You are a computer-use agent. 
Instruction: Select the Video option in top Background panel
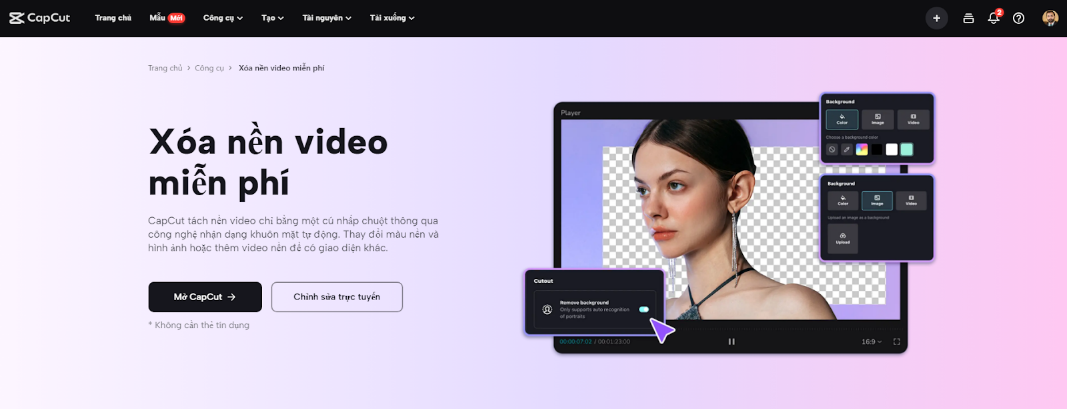pyautogui.click(x=912, y=120)
